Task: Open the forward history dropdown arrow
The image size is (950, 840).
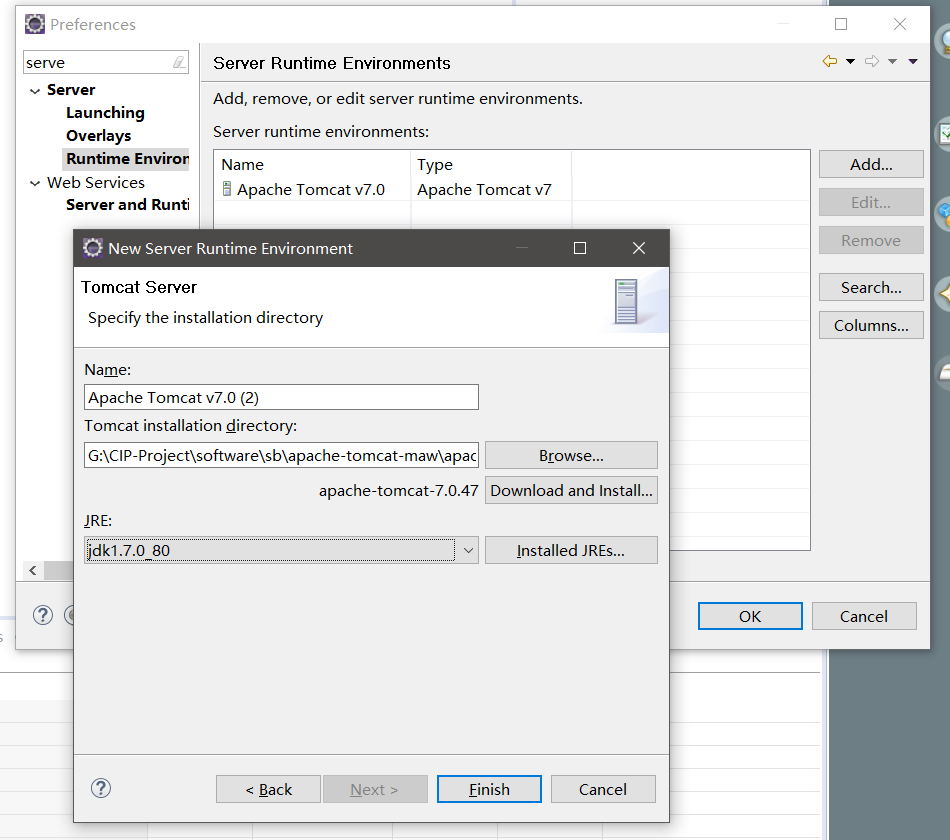Action: click(x=892, y=61)
